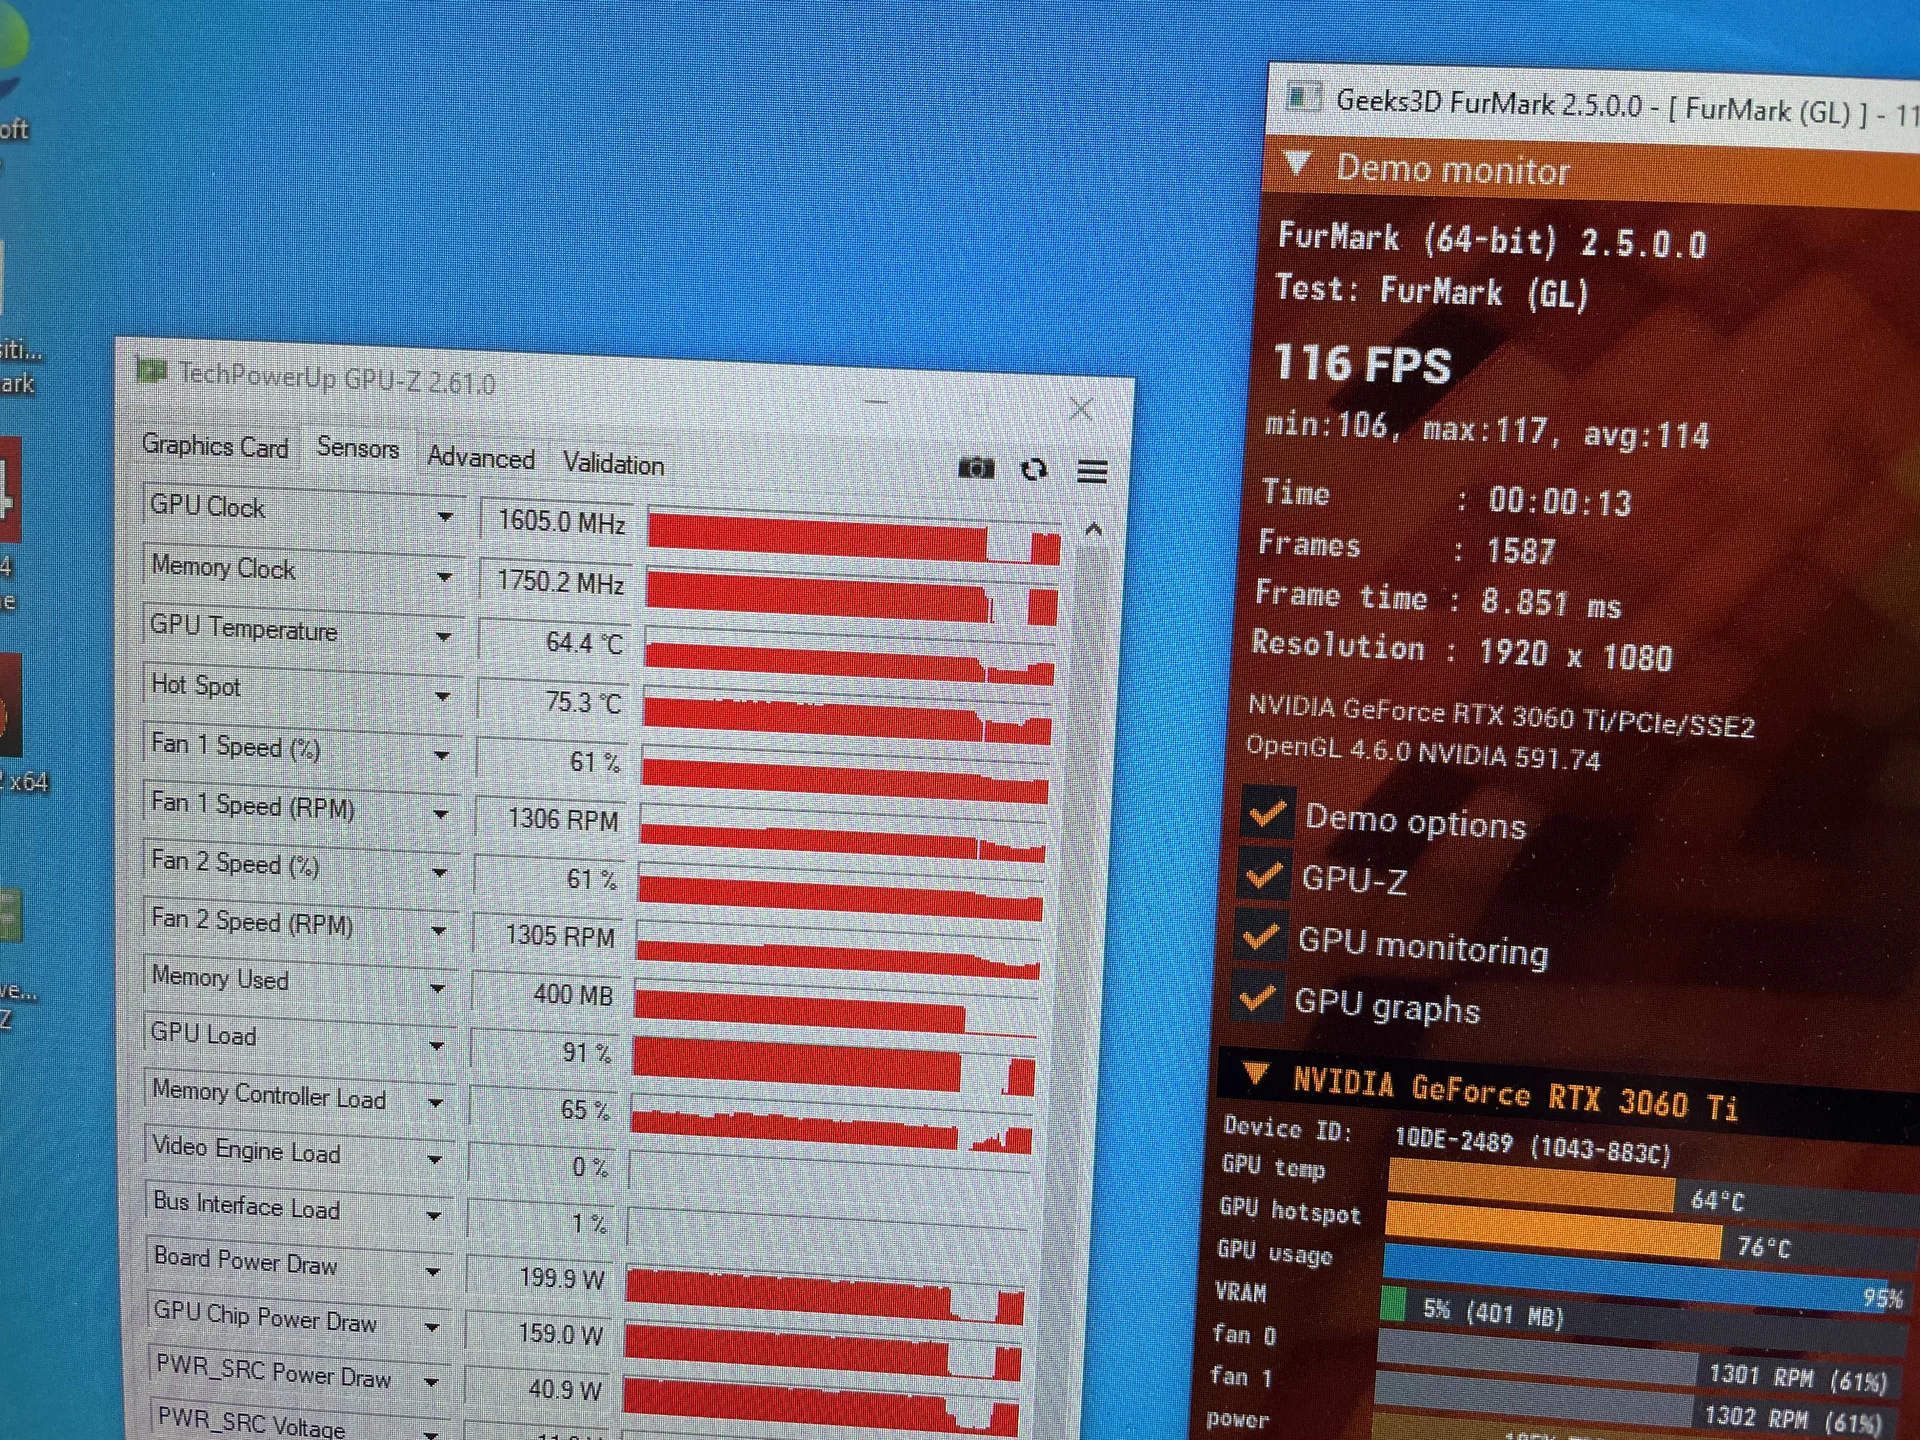Open the Memory Clock sensor dropdown

(x=445, y=577)
